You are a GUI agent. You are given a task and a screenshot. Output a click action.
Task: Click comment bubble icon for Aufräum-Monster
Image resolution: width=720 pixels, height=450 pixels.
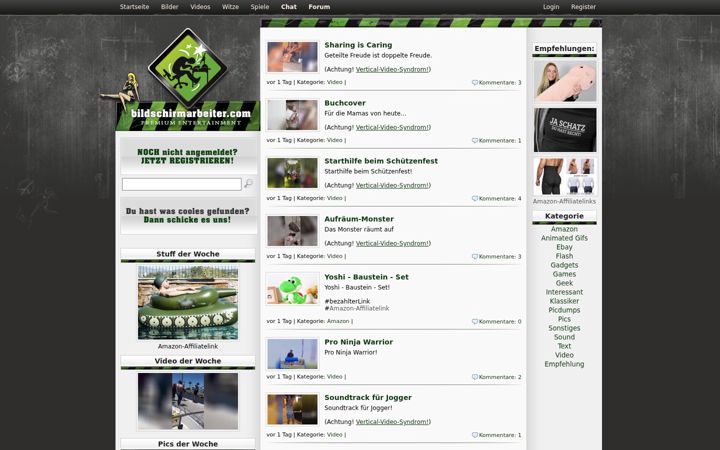tap(475, 256)
